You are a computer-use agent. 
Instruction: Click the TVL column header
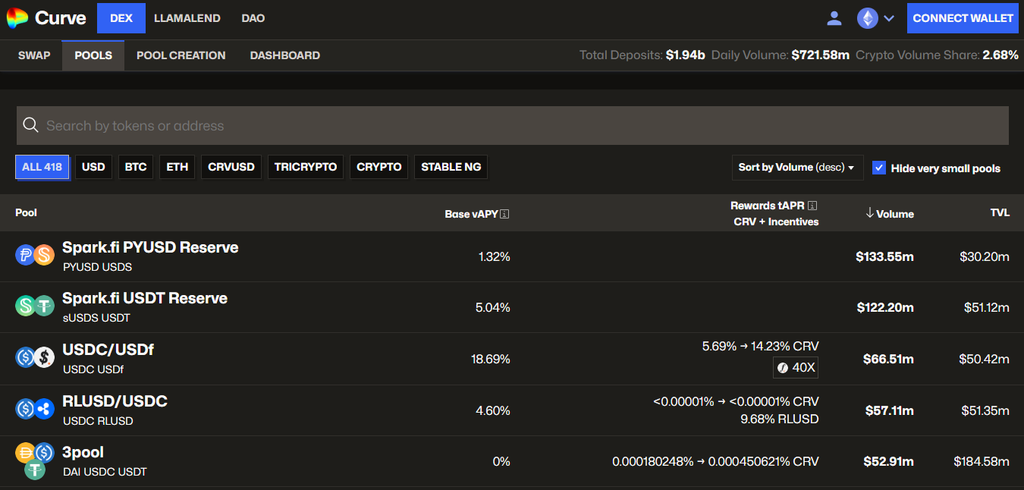pyautogui.click(x=999, y=212)
